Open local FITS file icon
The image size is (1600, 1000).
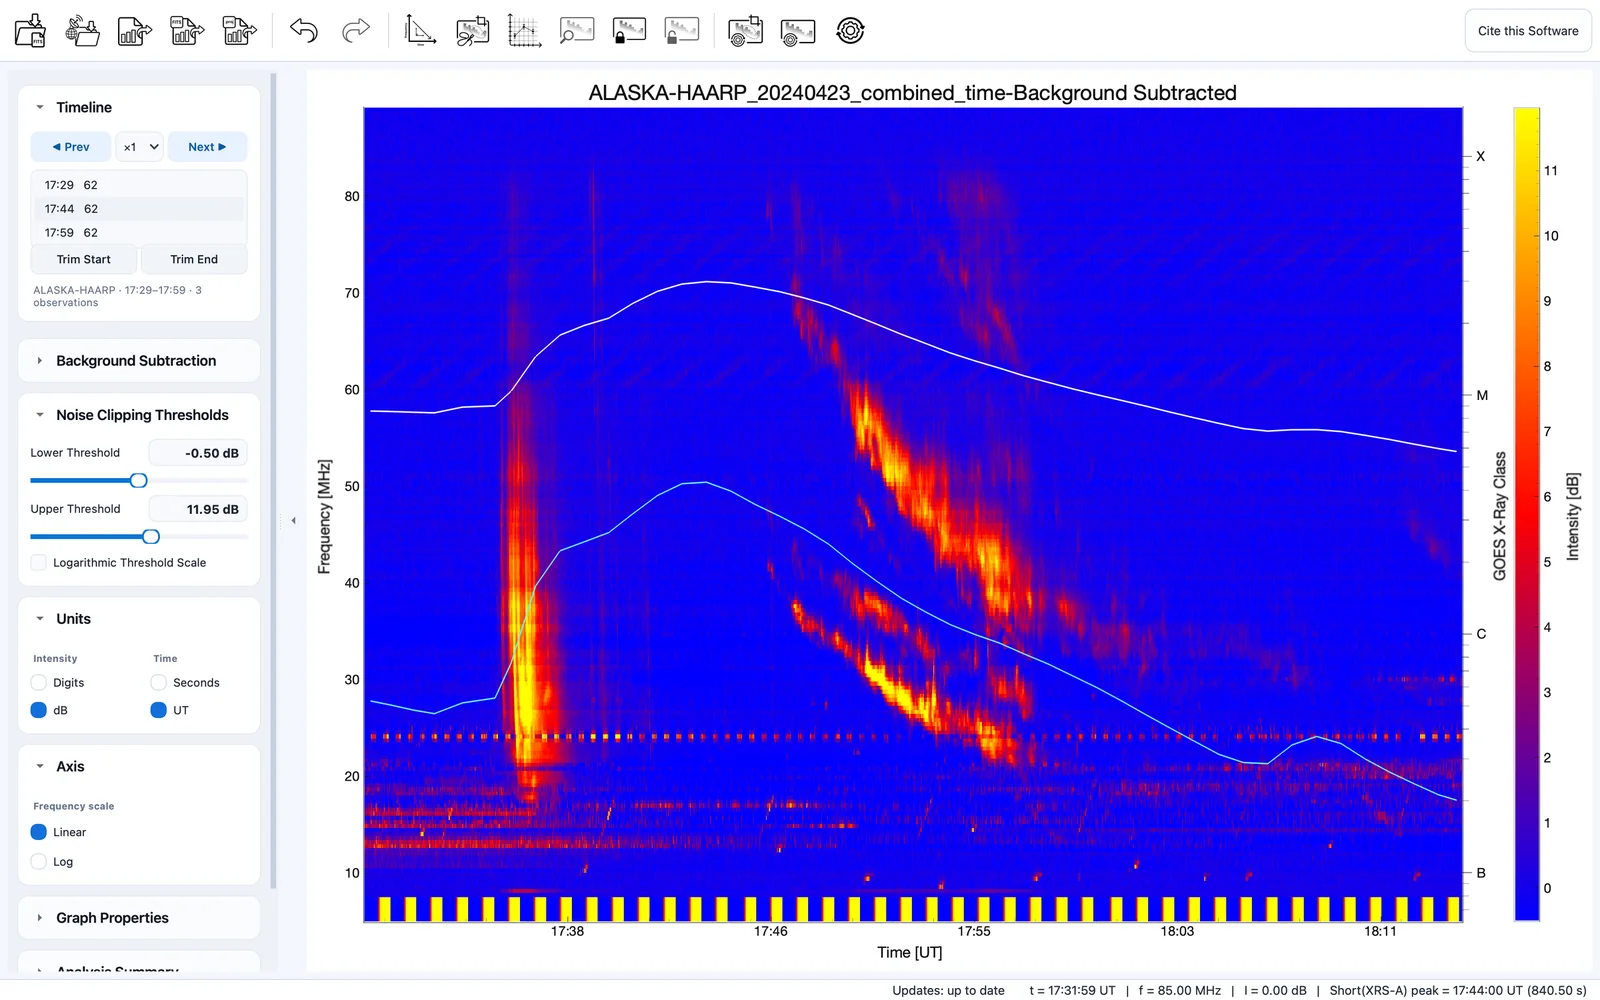[x=30, y=30]
